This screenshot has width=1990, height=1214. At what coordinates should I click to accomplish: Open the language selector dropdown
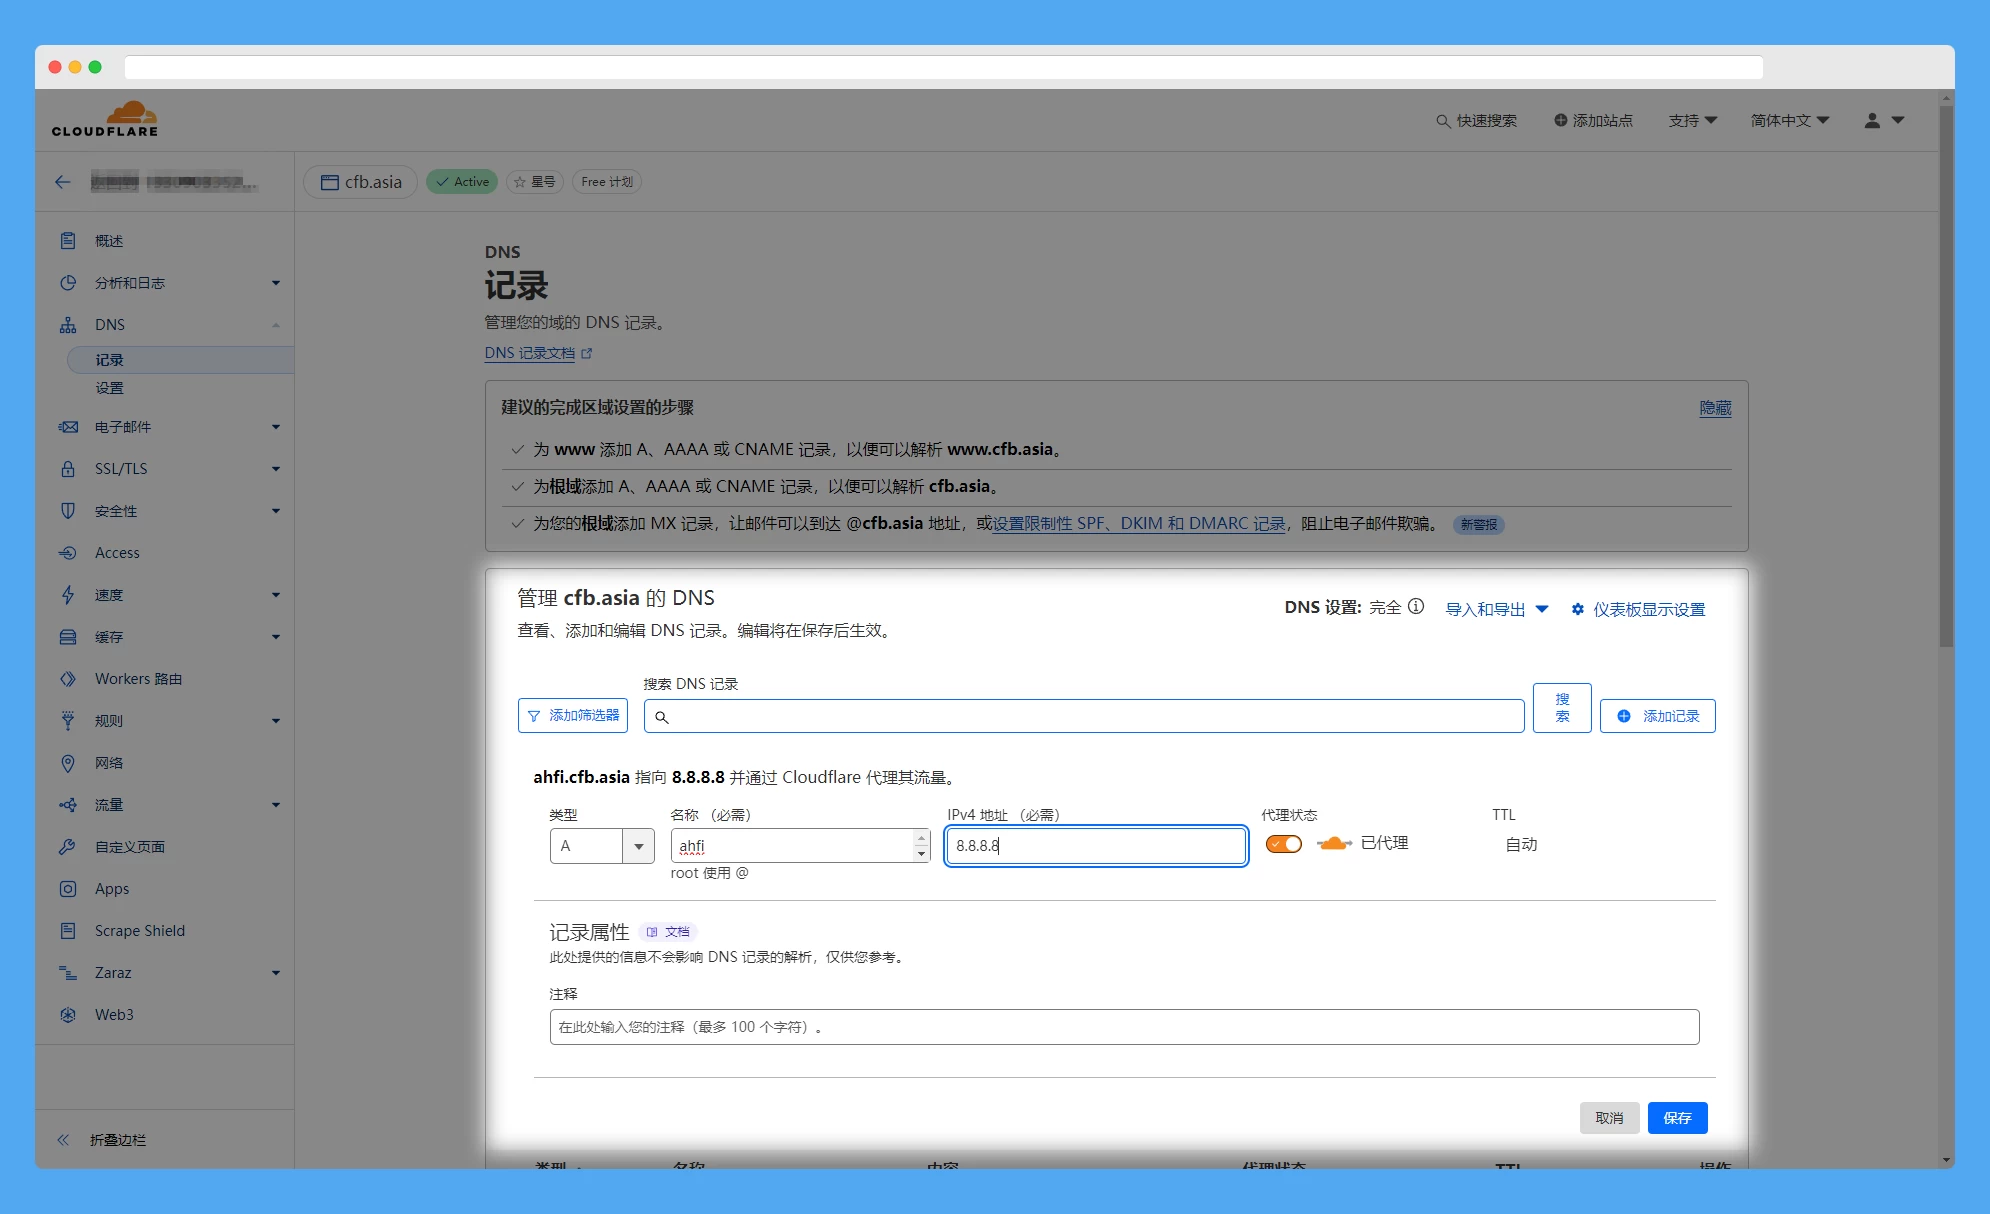click(1789, 120)
